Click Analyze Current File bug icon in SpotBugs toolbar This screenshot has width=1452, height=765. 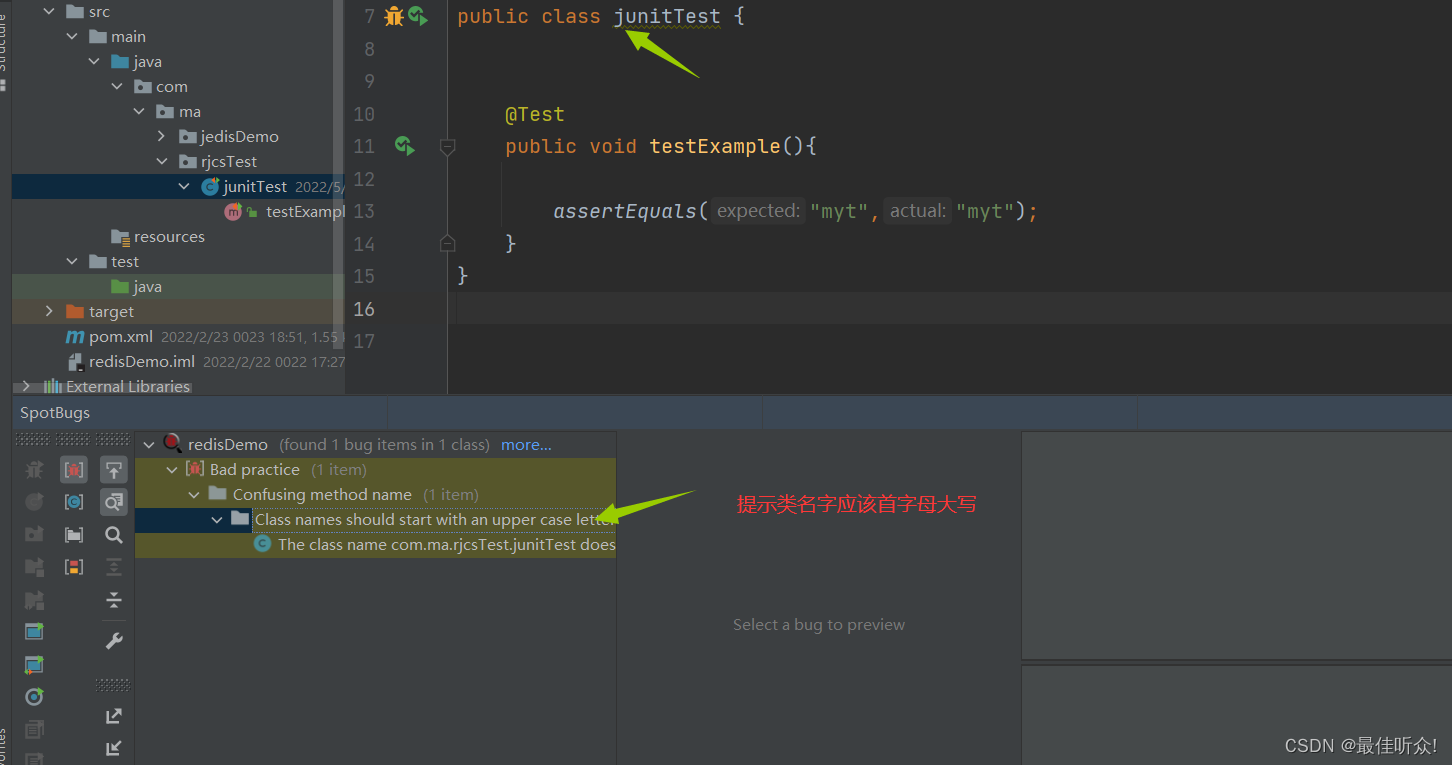coord(34,469)
